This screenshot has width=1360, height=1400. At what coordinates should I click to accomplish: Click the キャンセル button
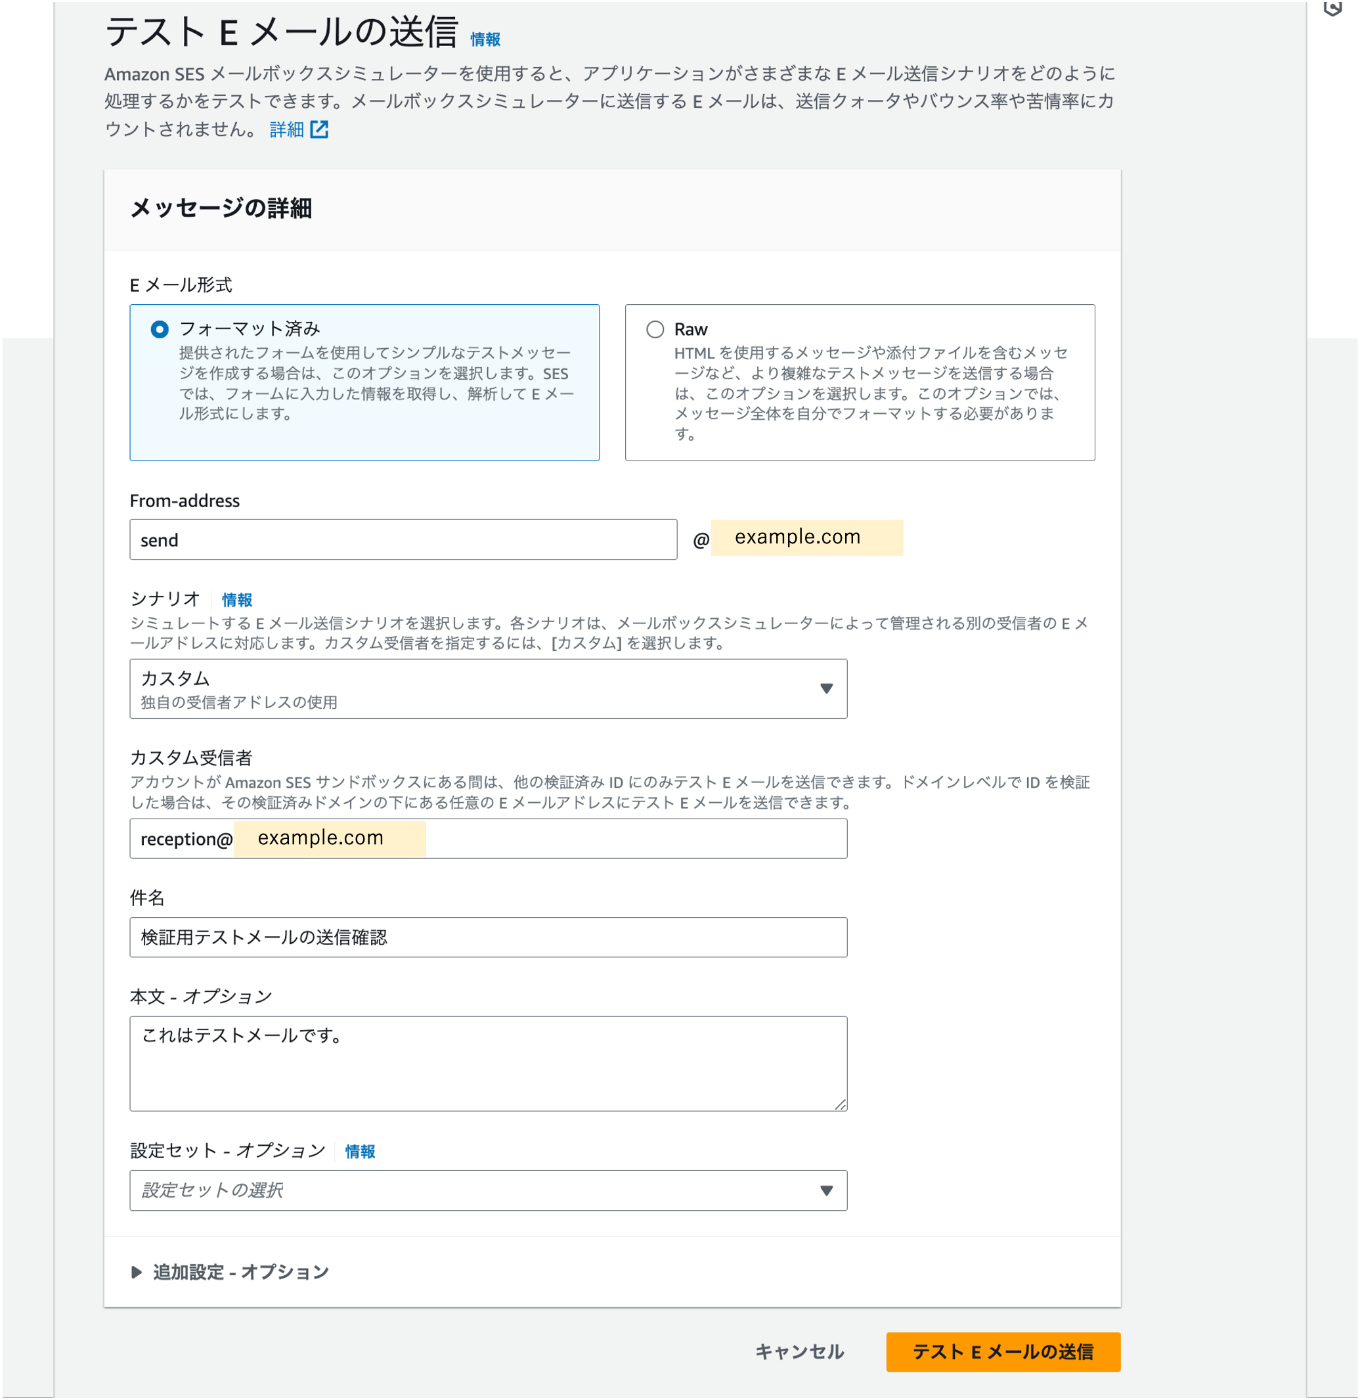pos(800,1352)
